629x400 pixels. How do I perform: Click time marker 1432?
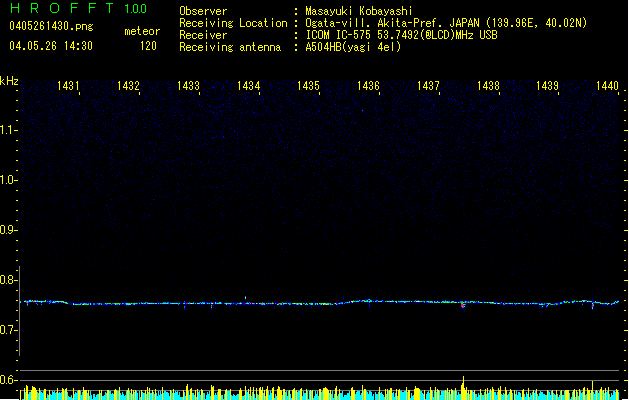[x=128, y=85]
